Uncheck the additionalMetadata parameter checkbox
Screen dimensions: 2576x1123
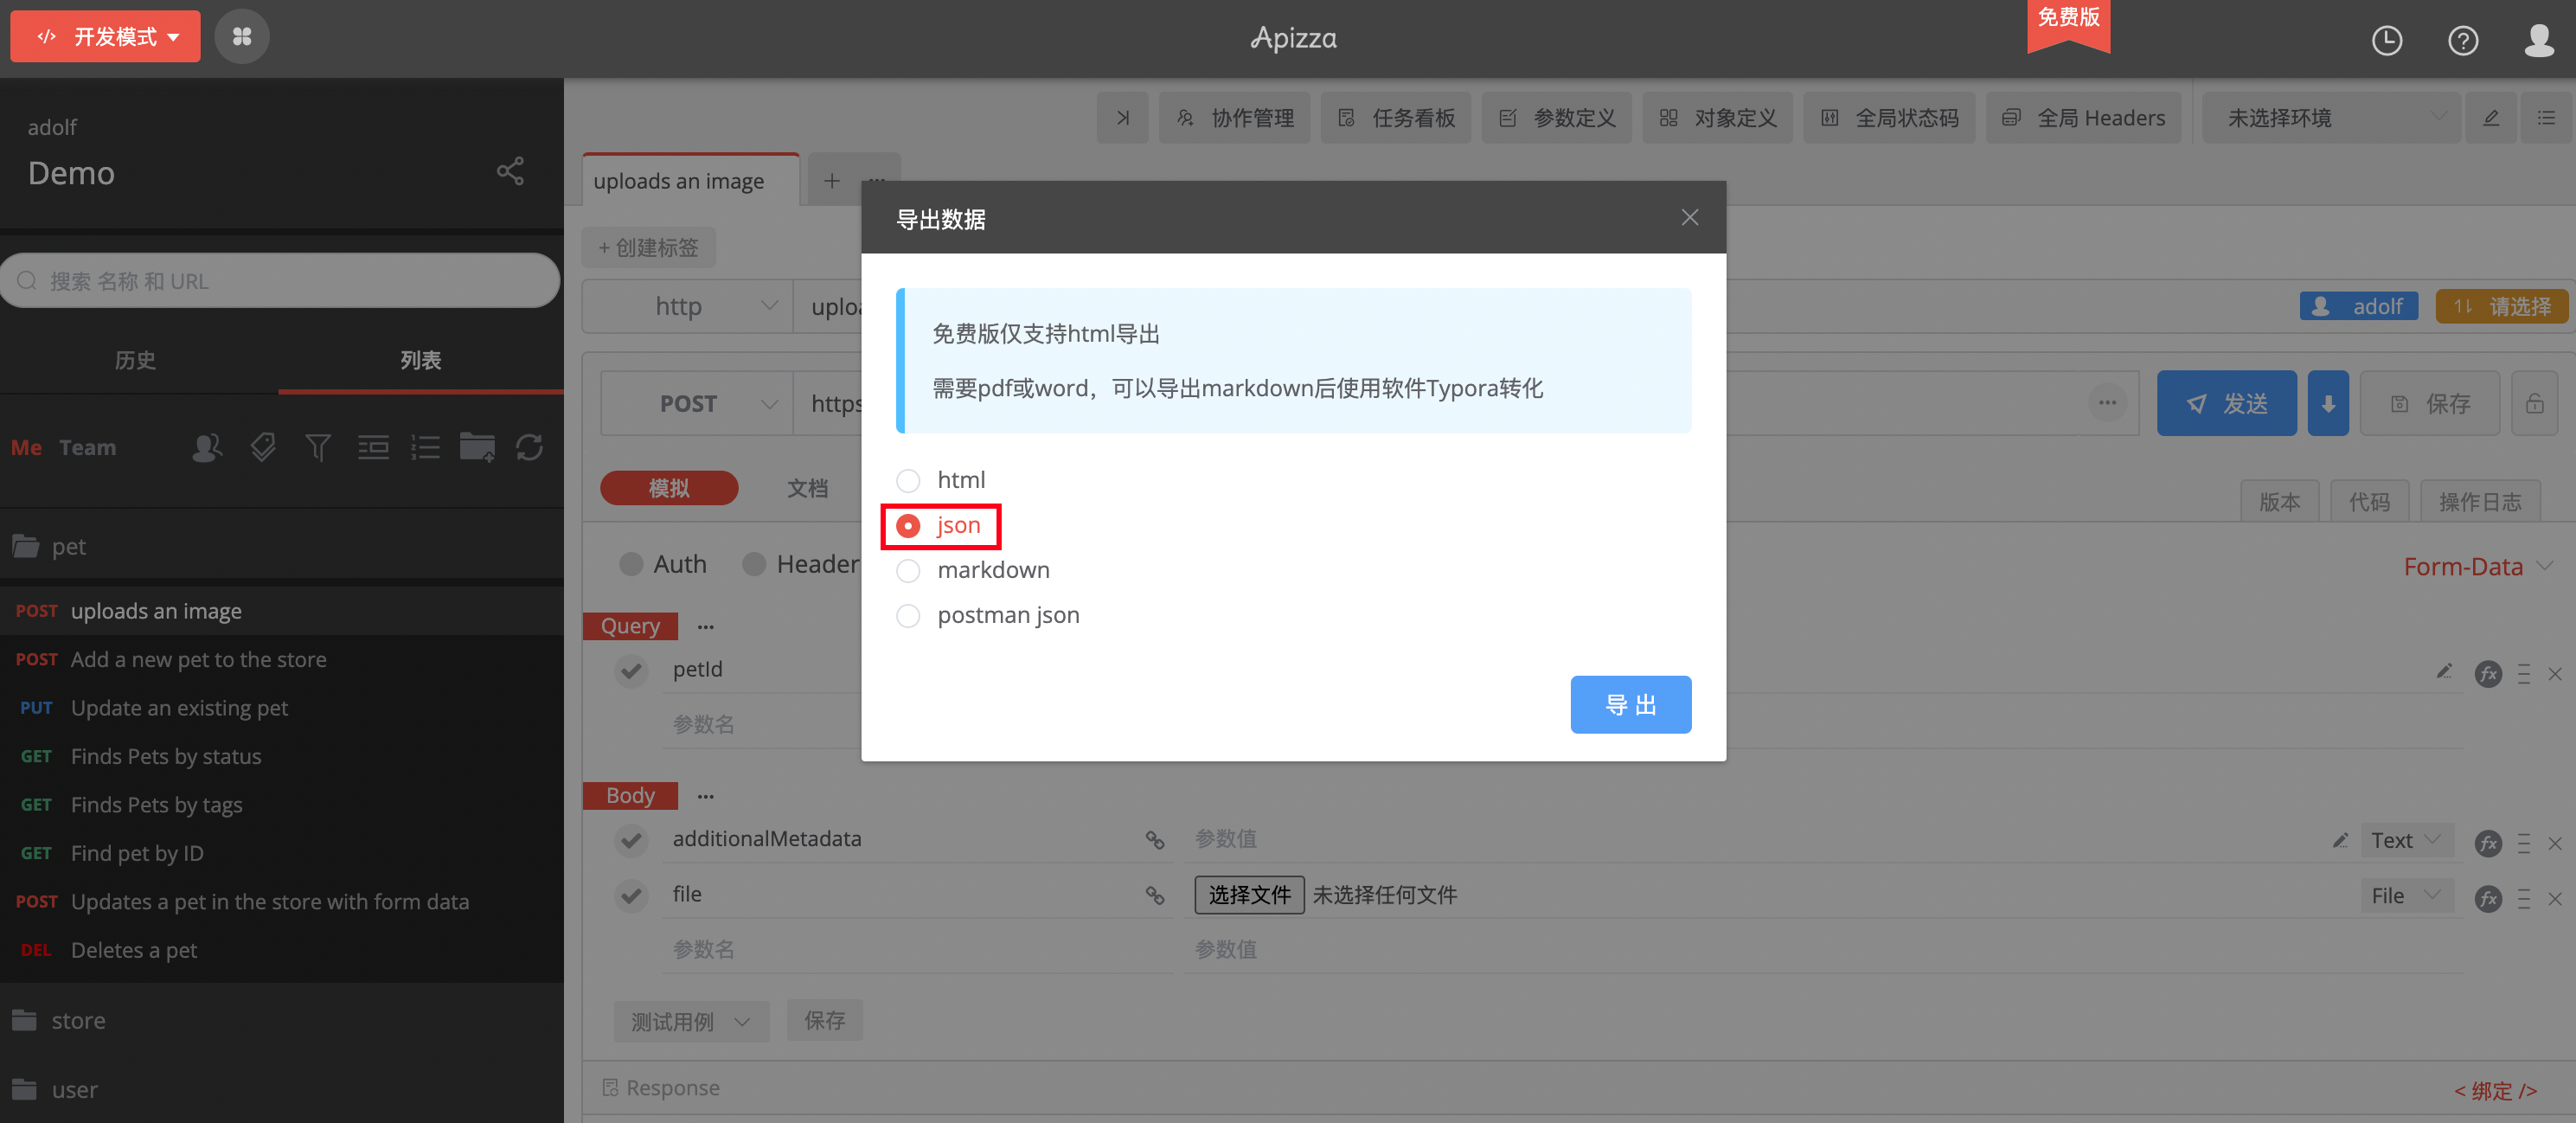tap(631, 840)
